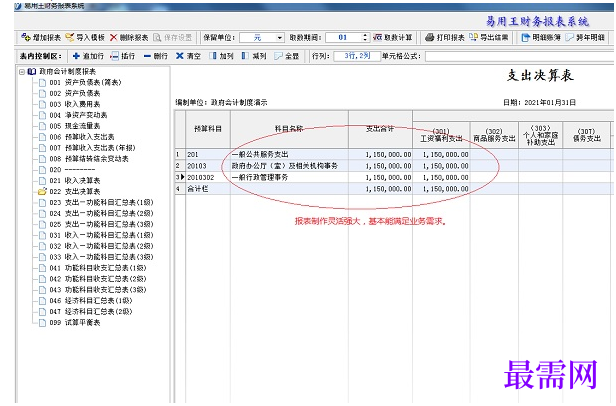Click the 单元格公式 formula input field
616x406 pixels.
click(x=519, y=56)
